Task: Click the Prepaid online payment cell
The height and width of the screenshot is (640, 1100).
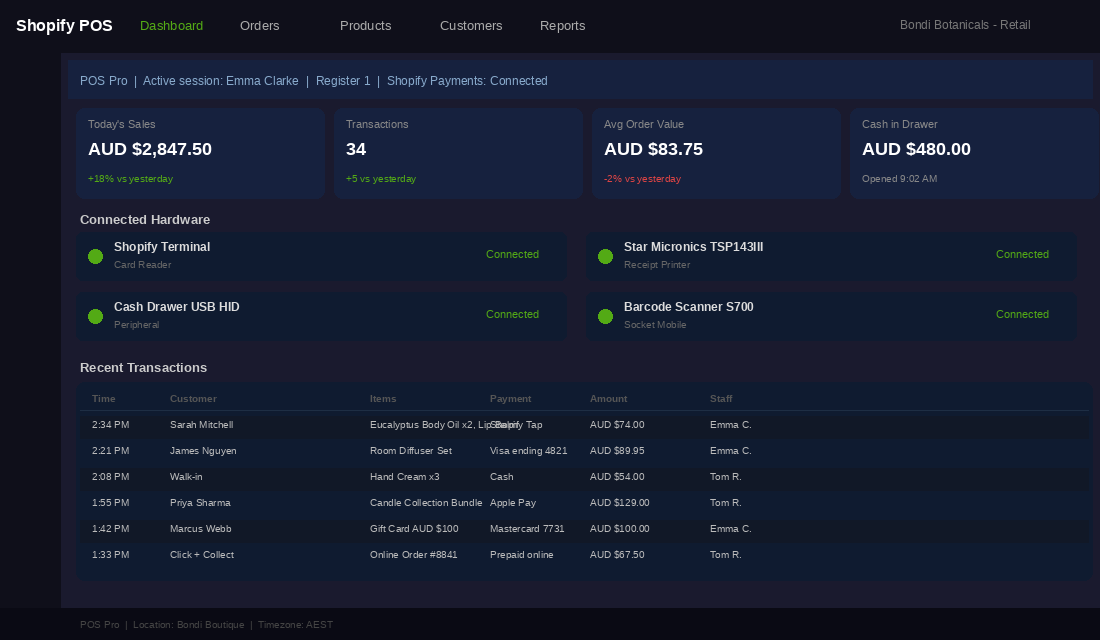Action: [x=521, y=554]
